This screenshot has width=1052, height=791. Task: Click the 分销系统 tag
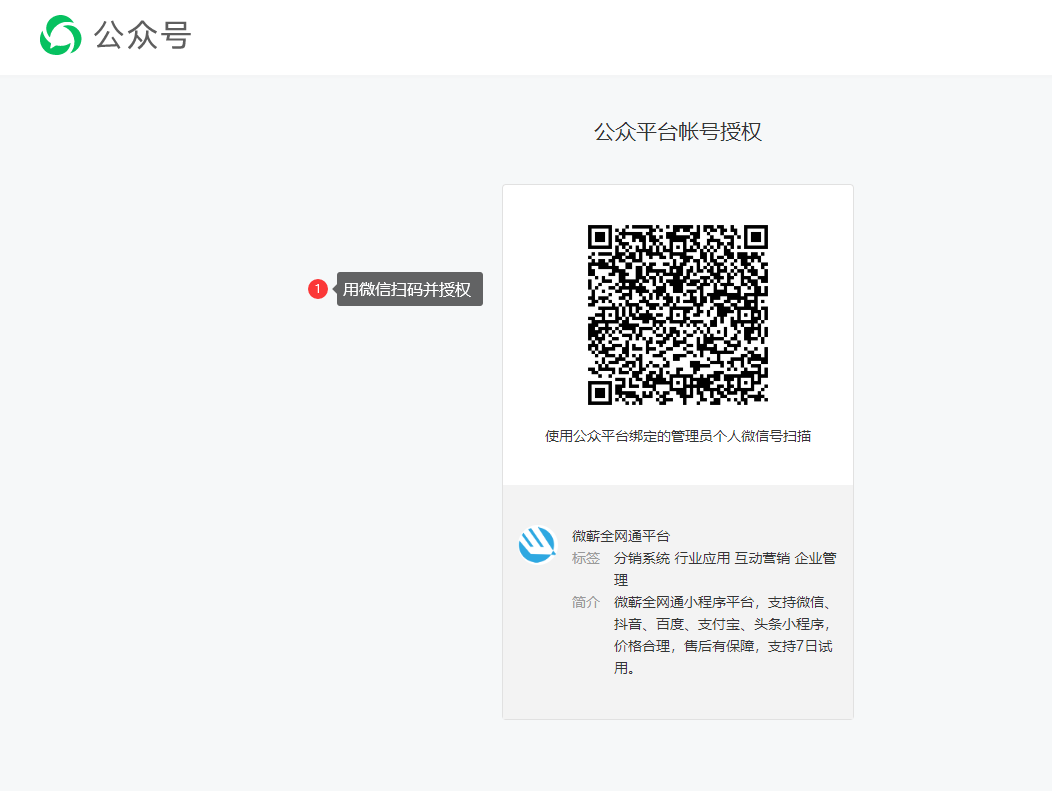click(641, 558)
